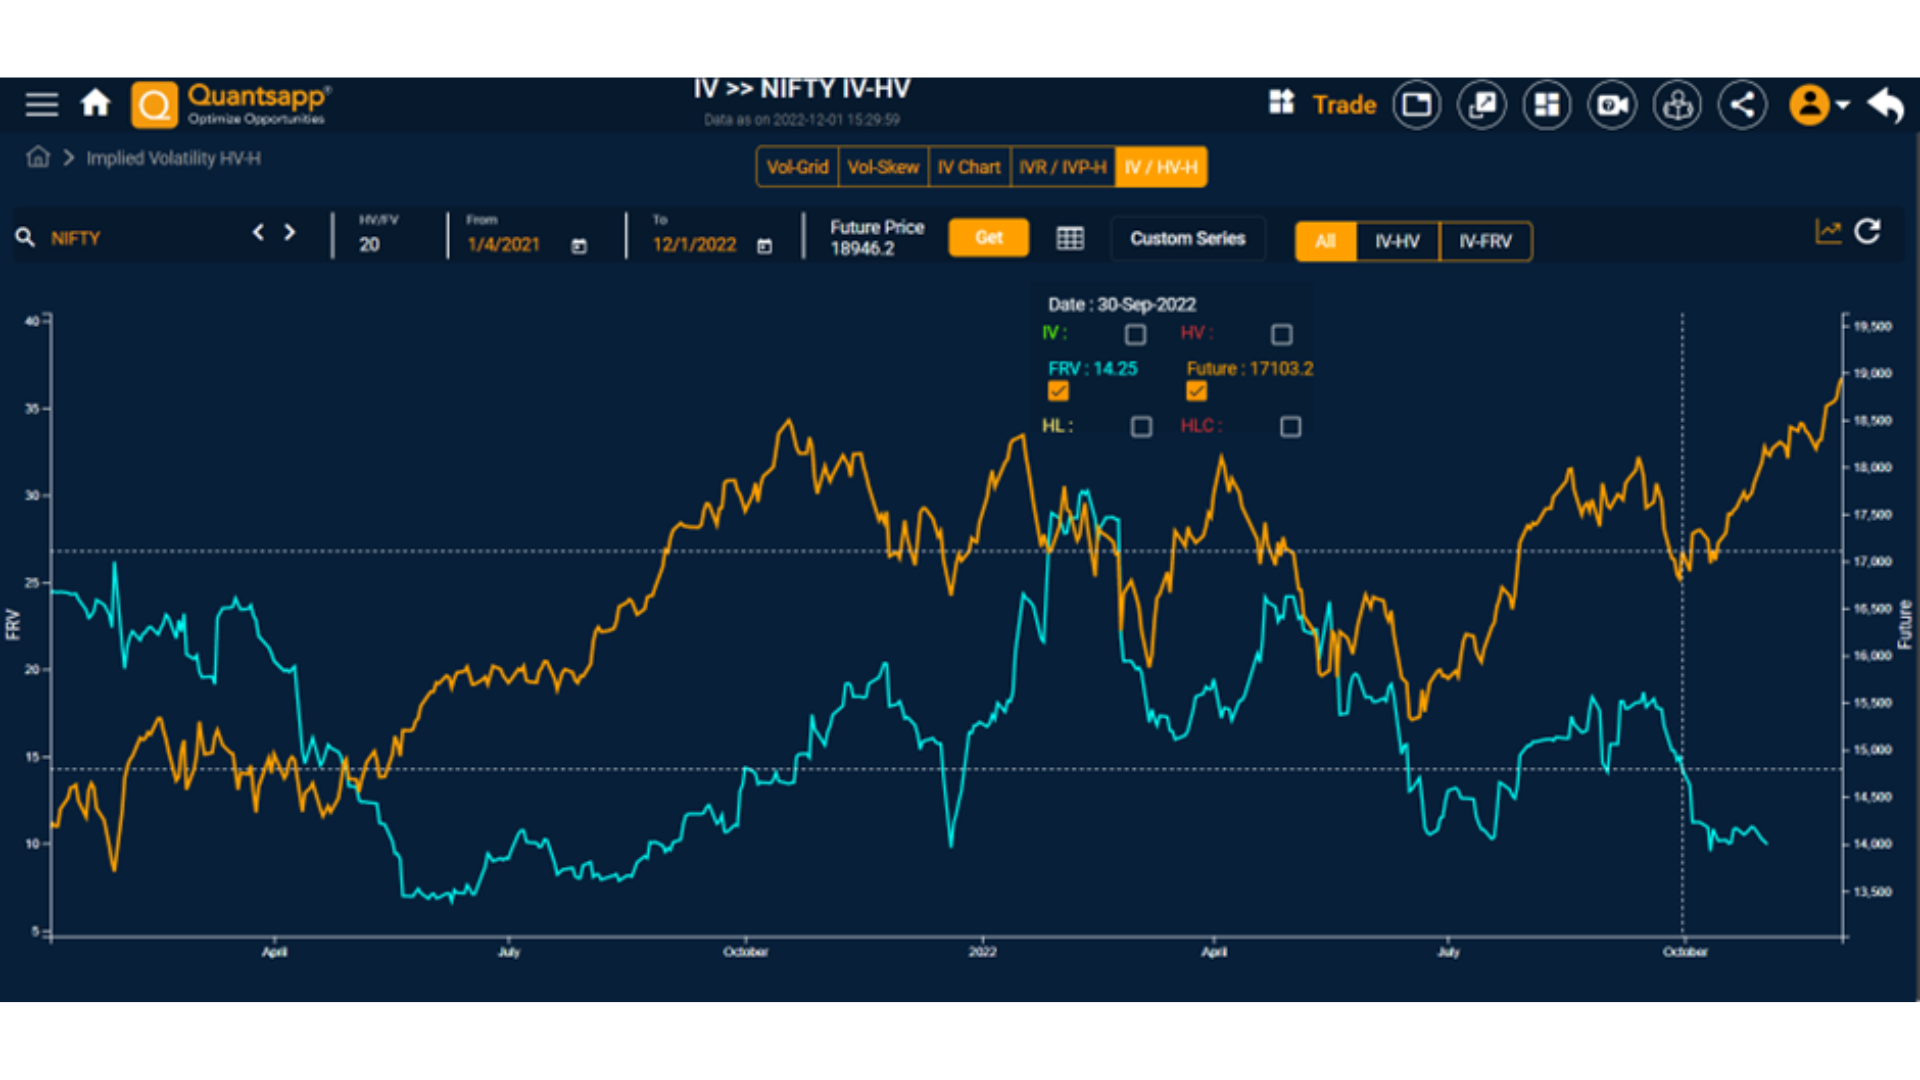The image size is (1920, 1080).
Task: Click the back arrow icon
Action: pyautogui.click(x=1885, y=104)
